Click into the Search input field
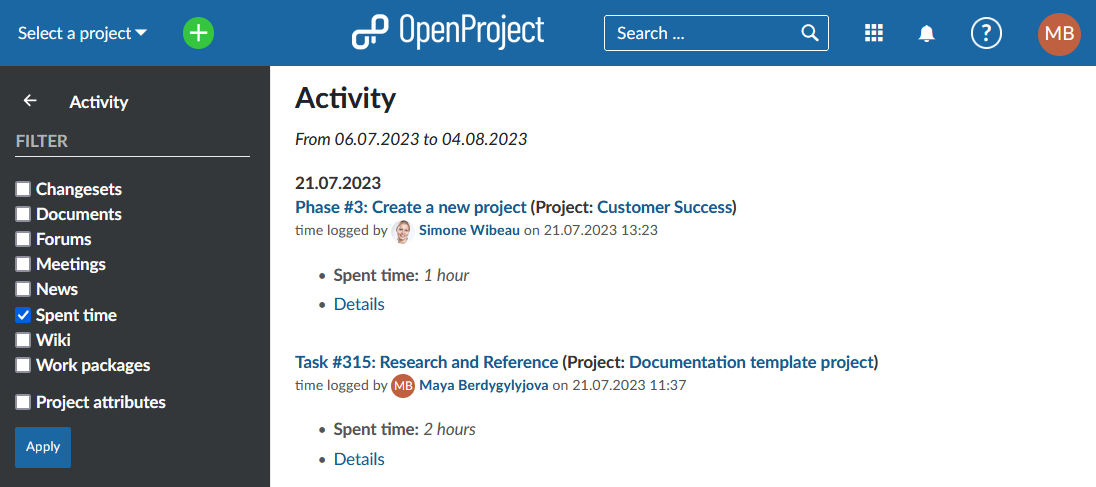Screen dimensions: 1096x487 (700, 33)
